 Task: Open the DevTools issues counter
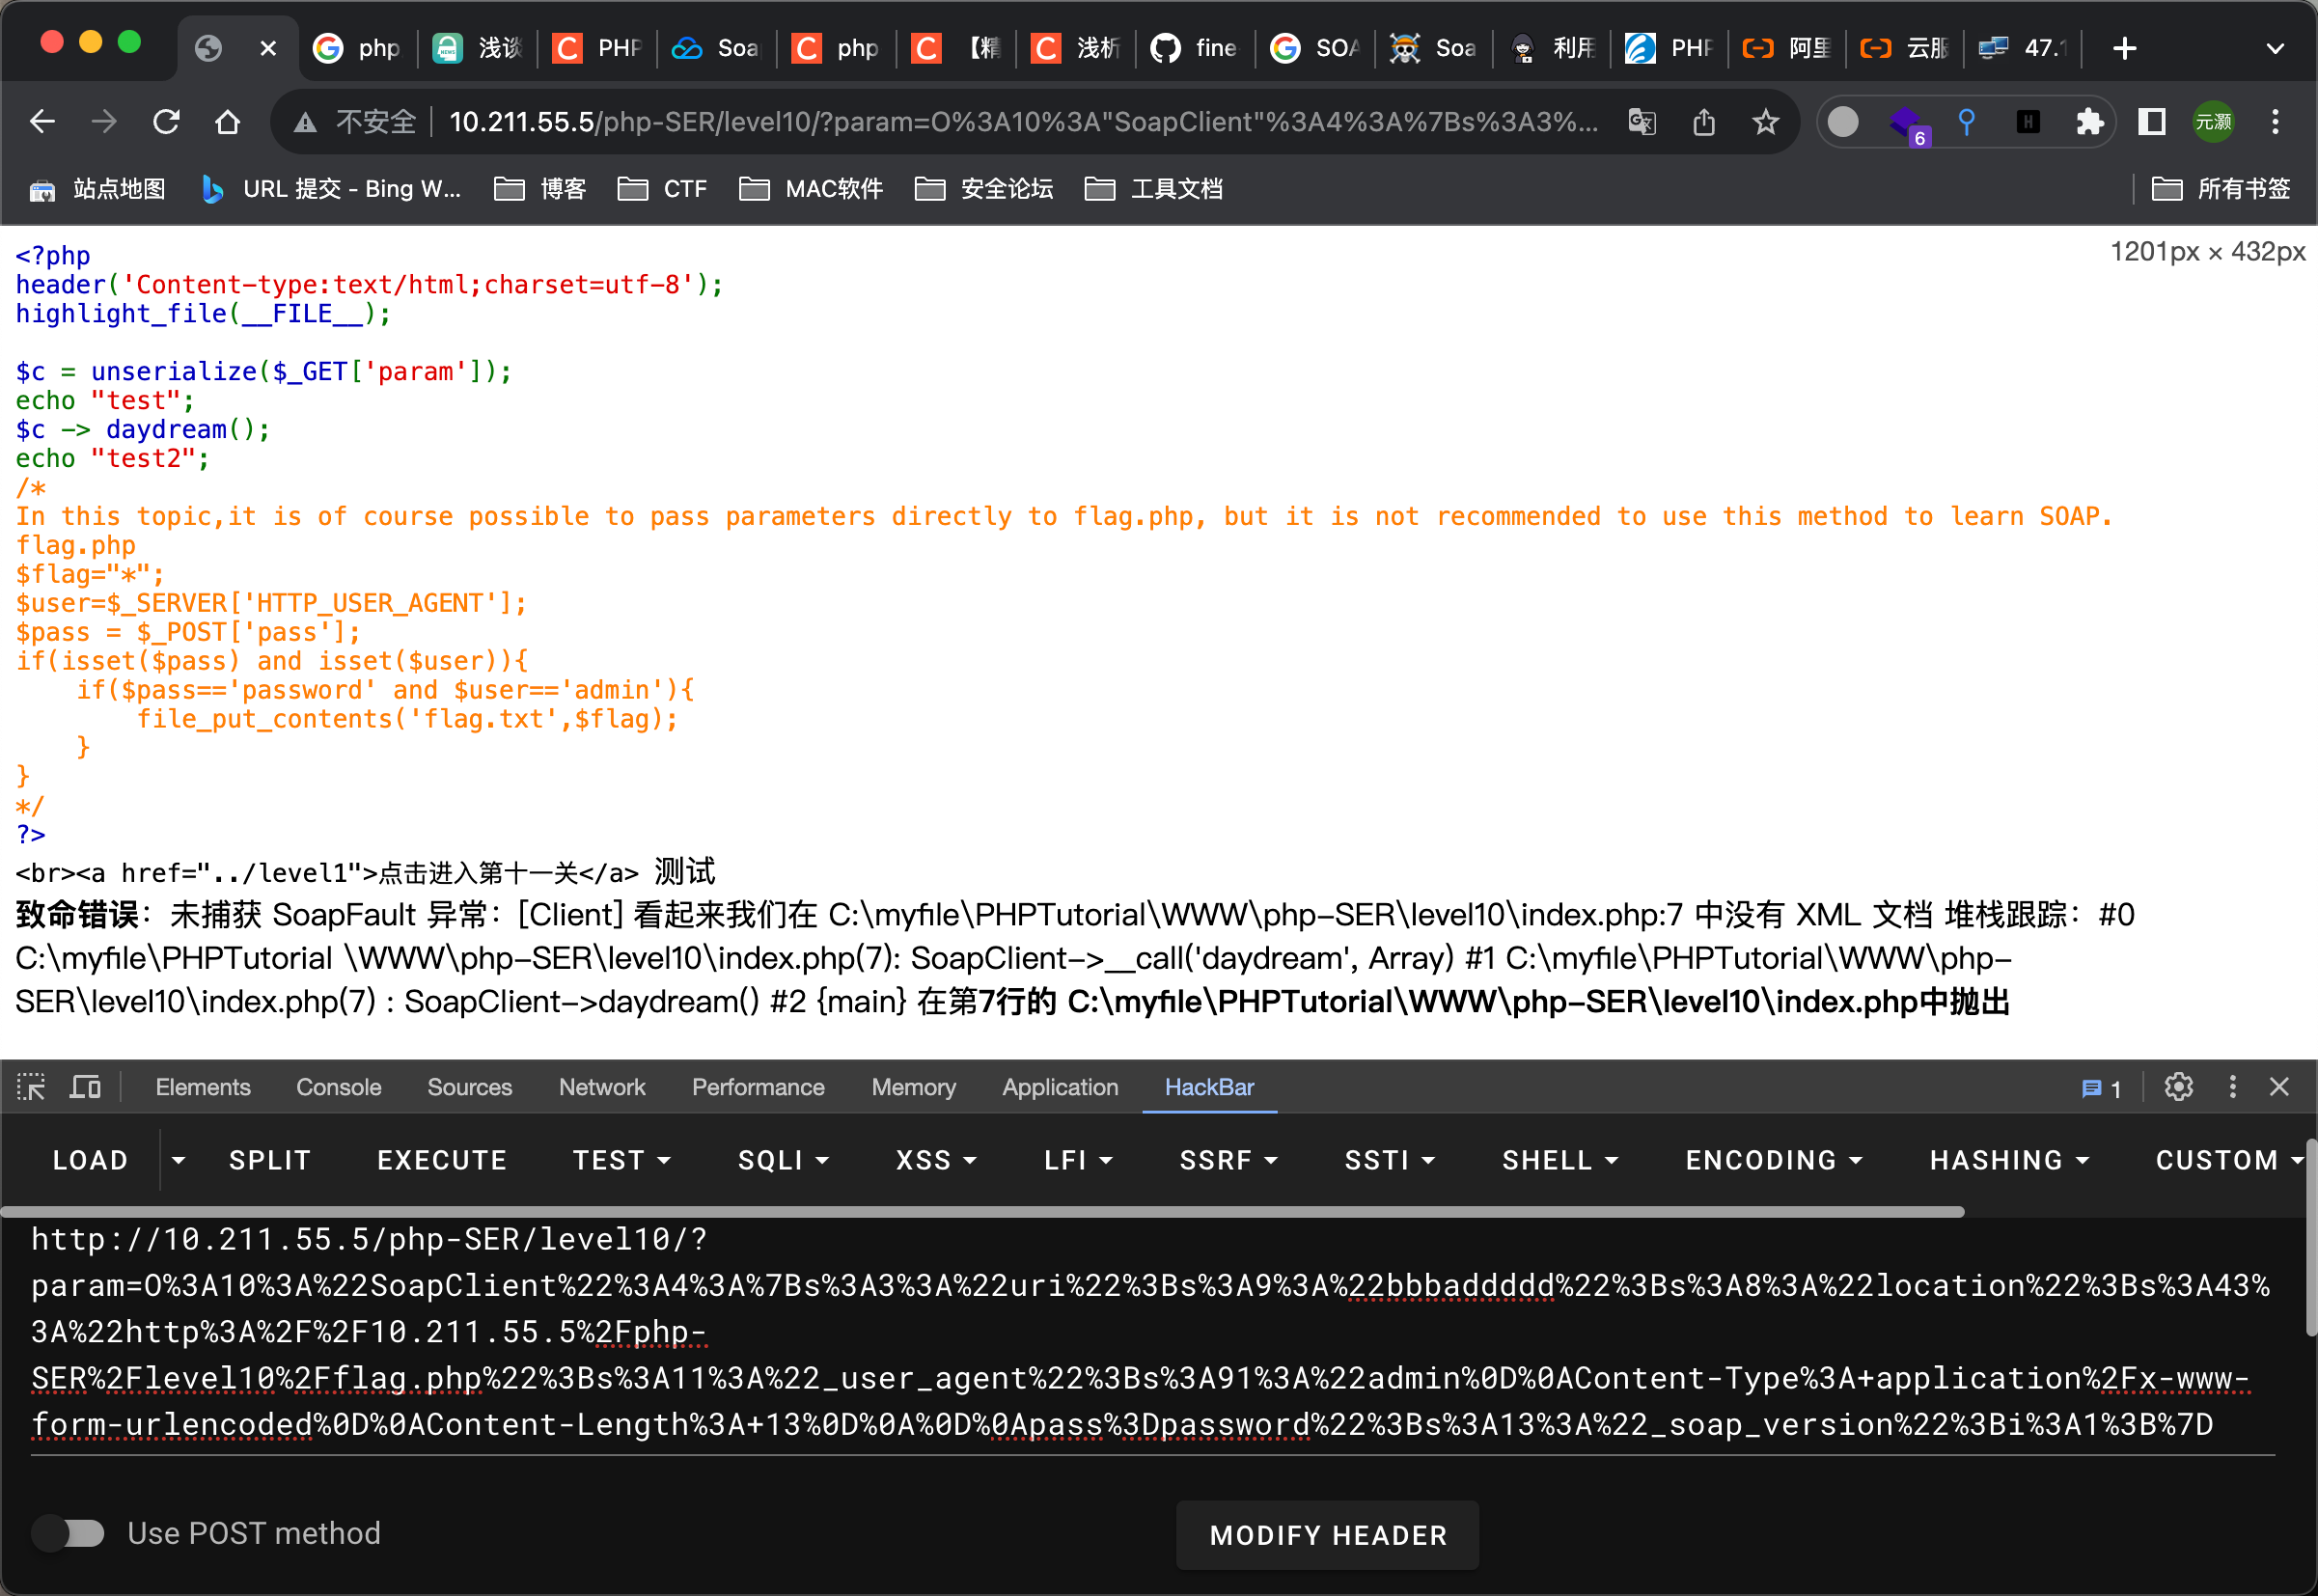[x=2102, y=1088]
